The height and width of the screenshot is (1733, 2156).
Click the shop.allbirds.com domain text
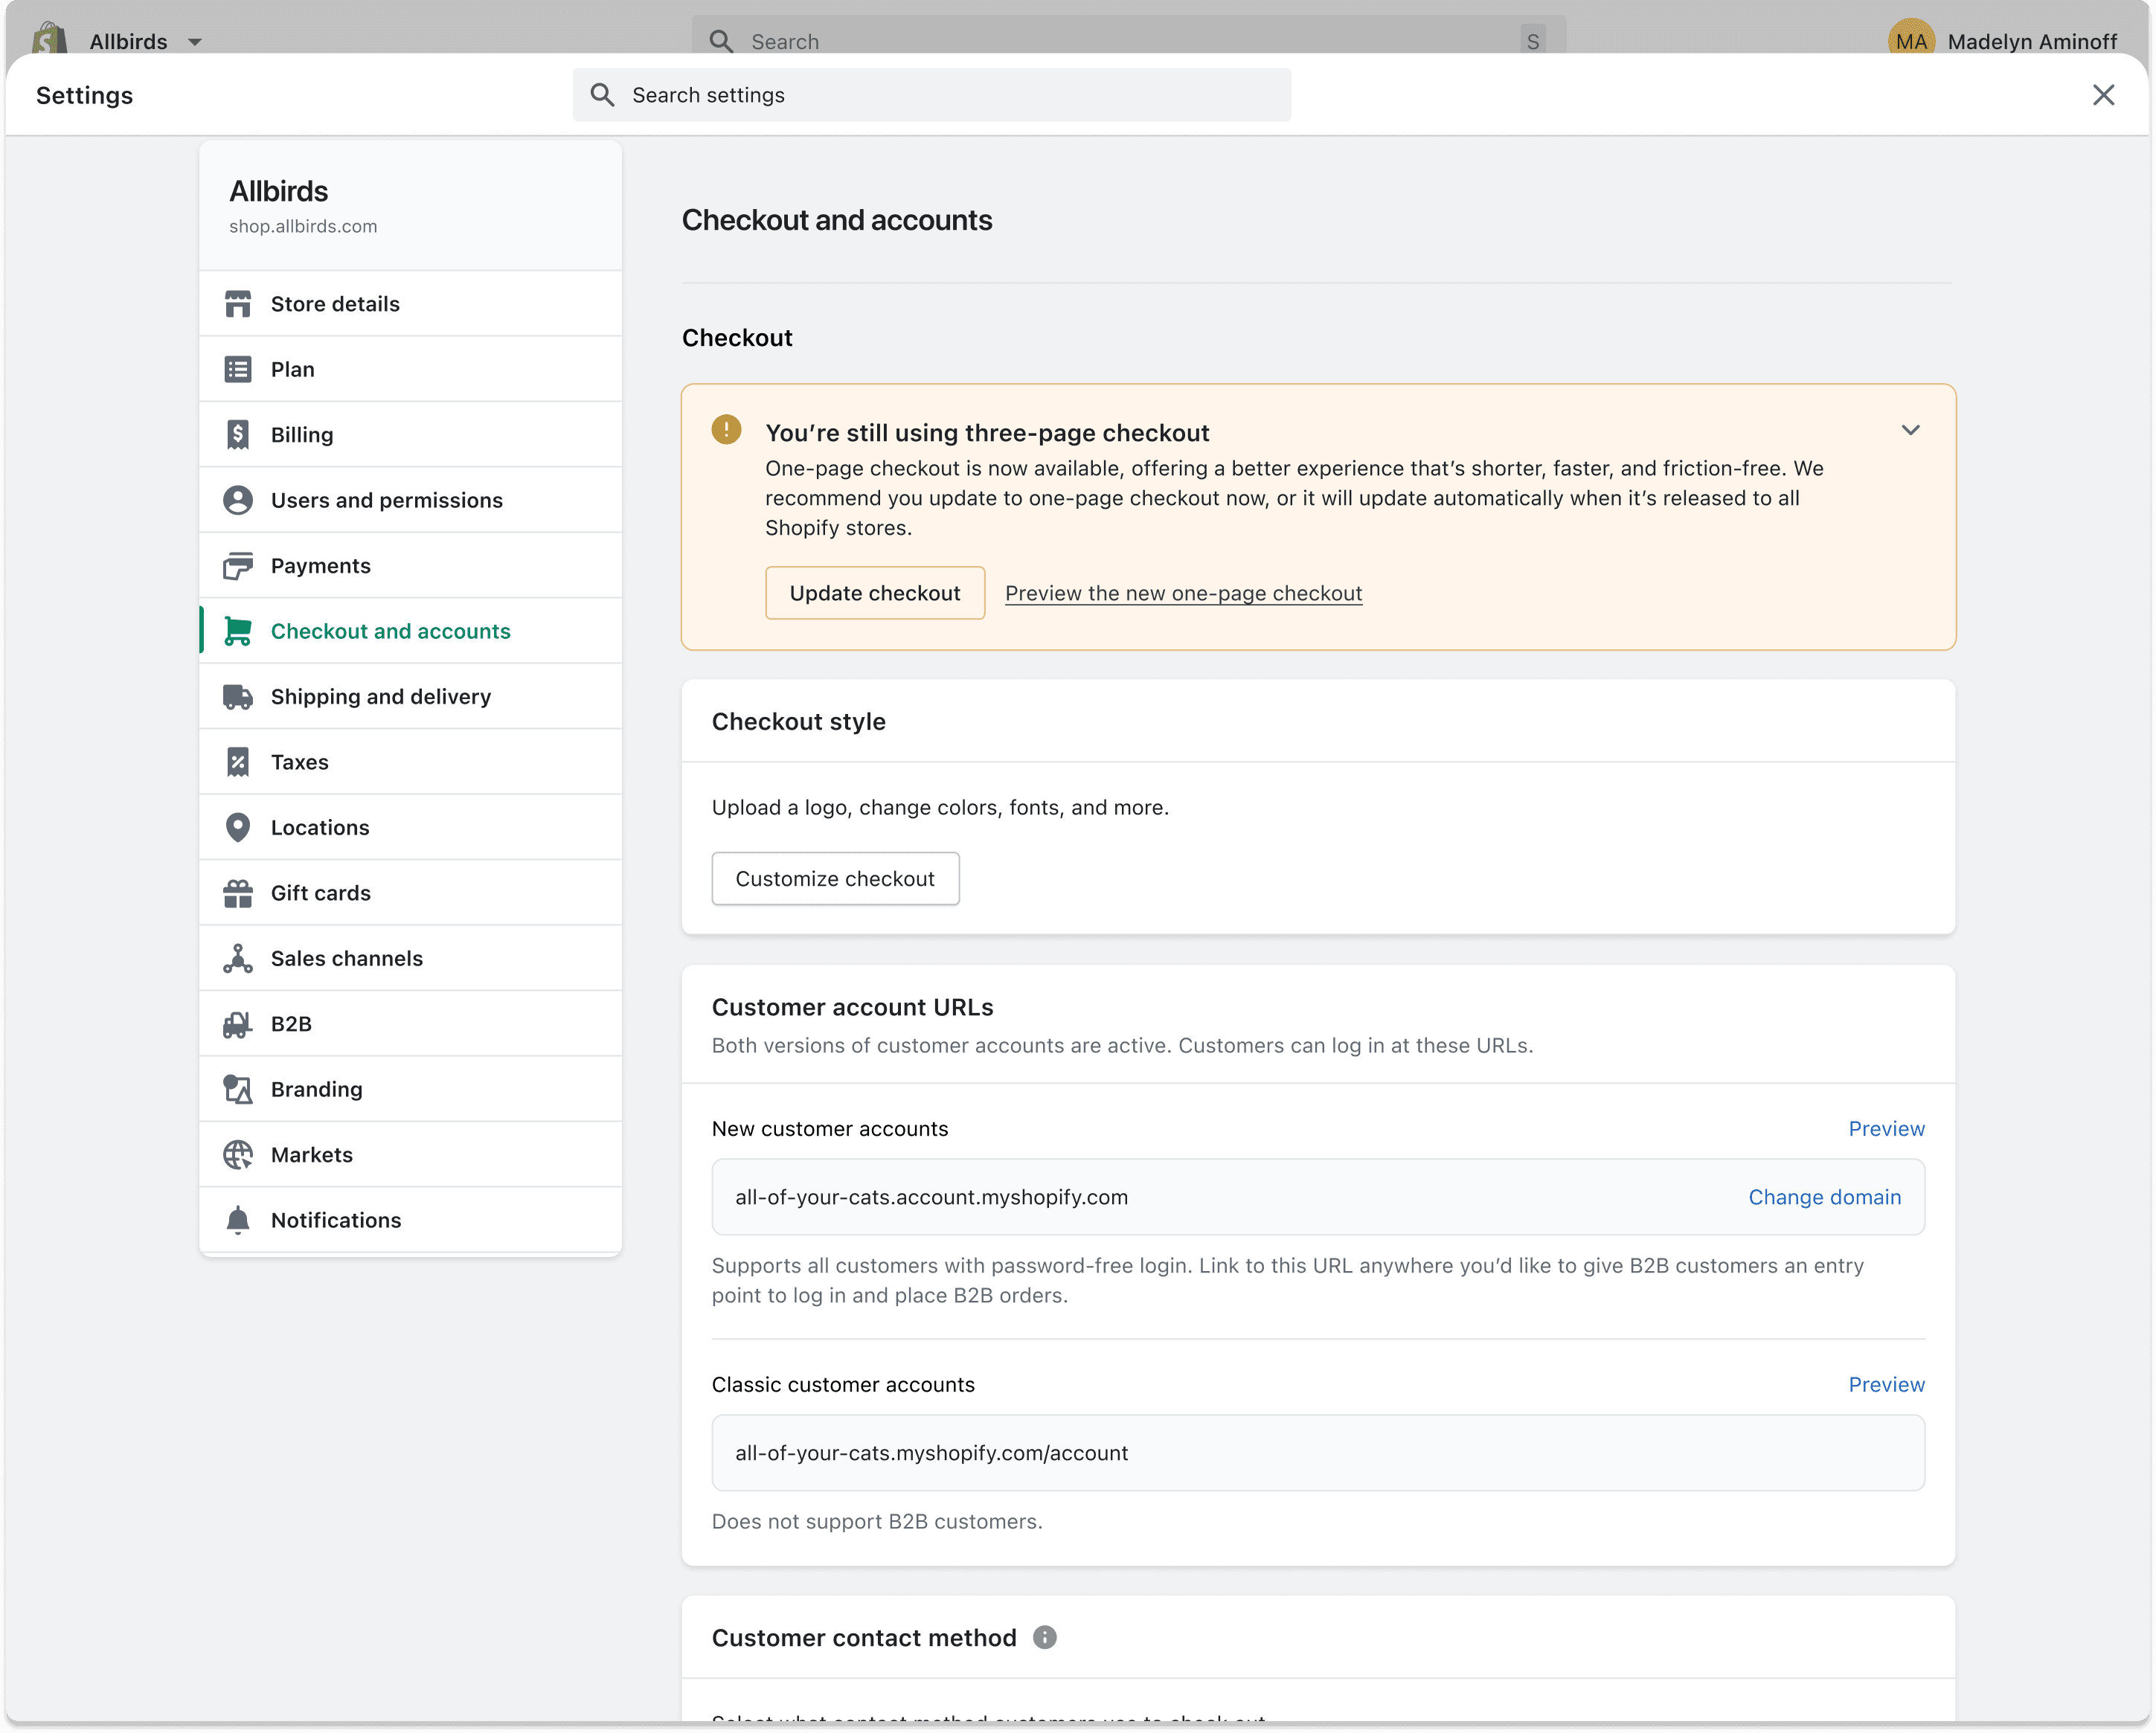[303, 226]
